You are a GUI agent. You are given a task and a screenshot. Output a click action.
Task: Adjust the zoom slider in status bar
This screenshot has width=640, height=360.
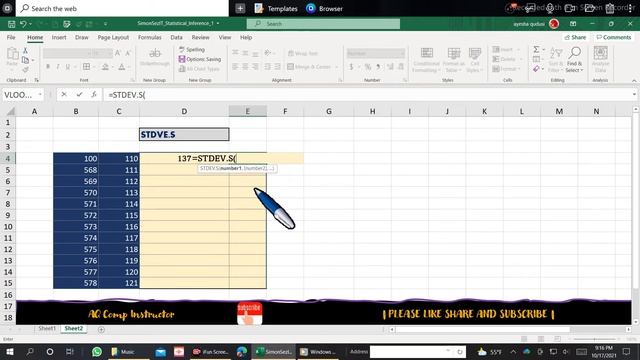pos(594,339)
